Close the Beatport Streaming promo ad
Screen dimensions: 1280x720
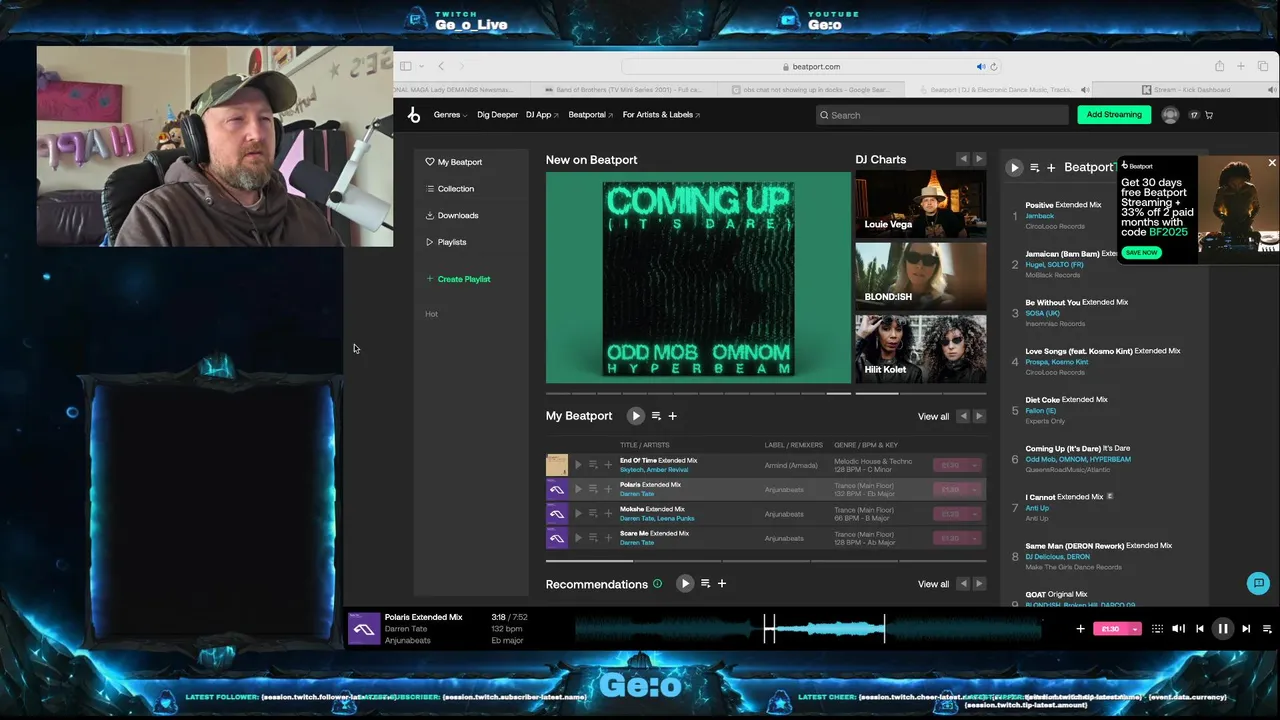click(1272, 163)
